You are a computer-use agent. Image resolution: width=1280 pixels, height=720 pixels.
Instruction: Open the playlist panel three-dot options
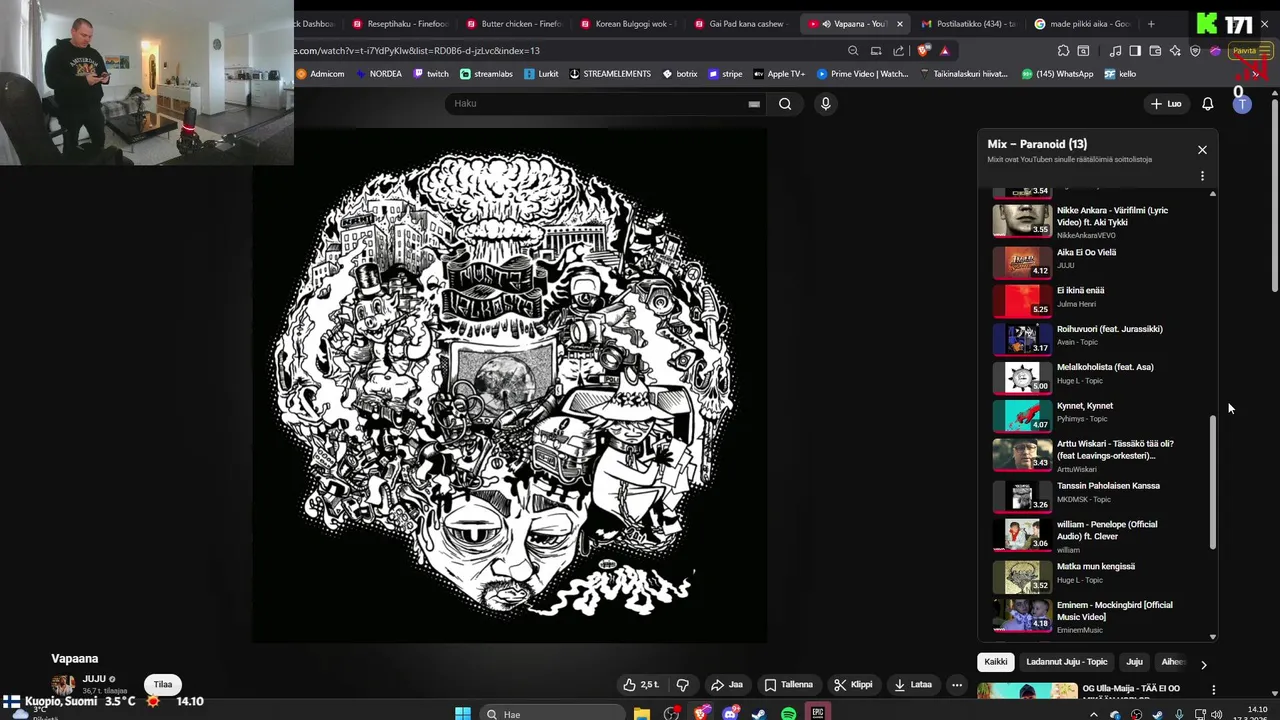tap(1202, 176)
